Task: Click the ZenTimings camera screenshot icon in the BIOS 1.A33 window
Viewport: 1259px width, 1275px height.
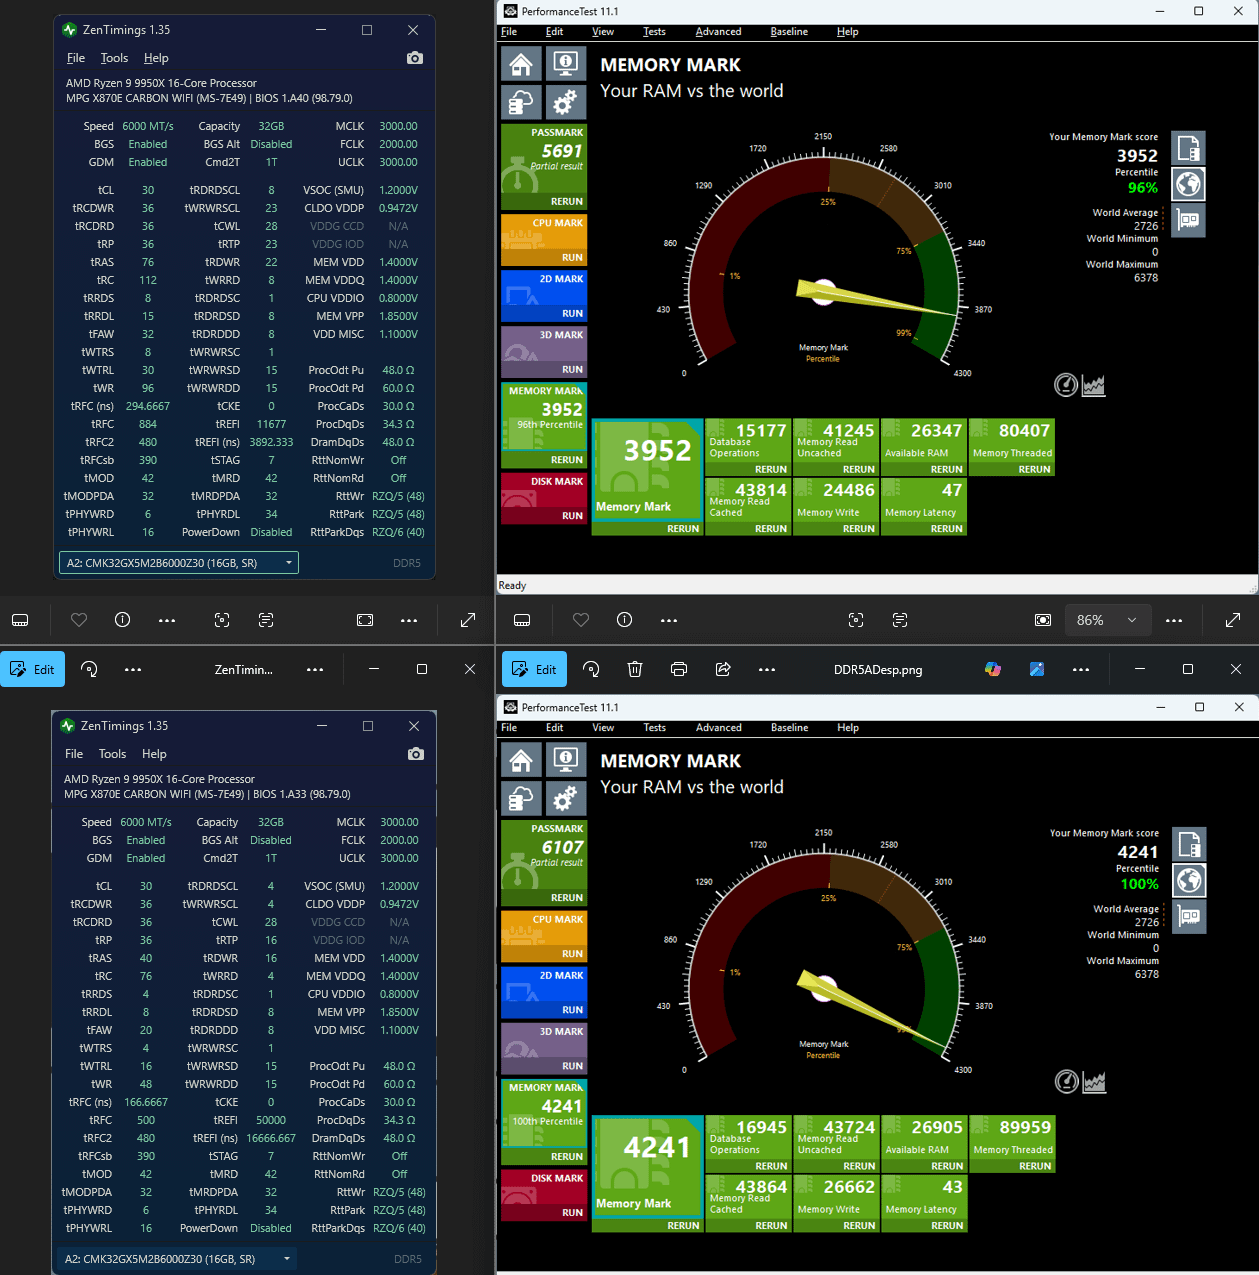Action: click(x=415, y=754)
